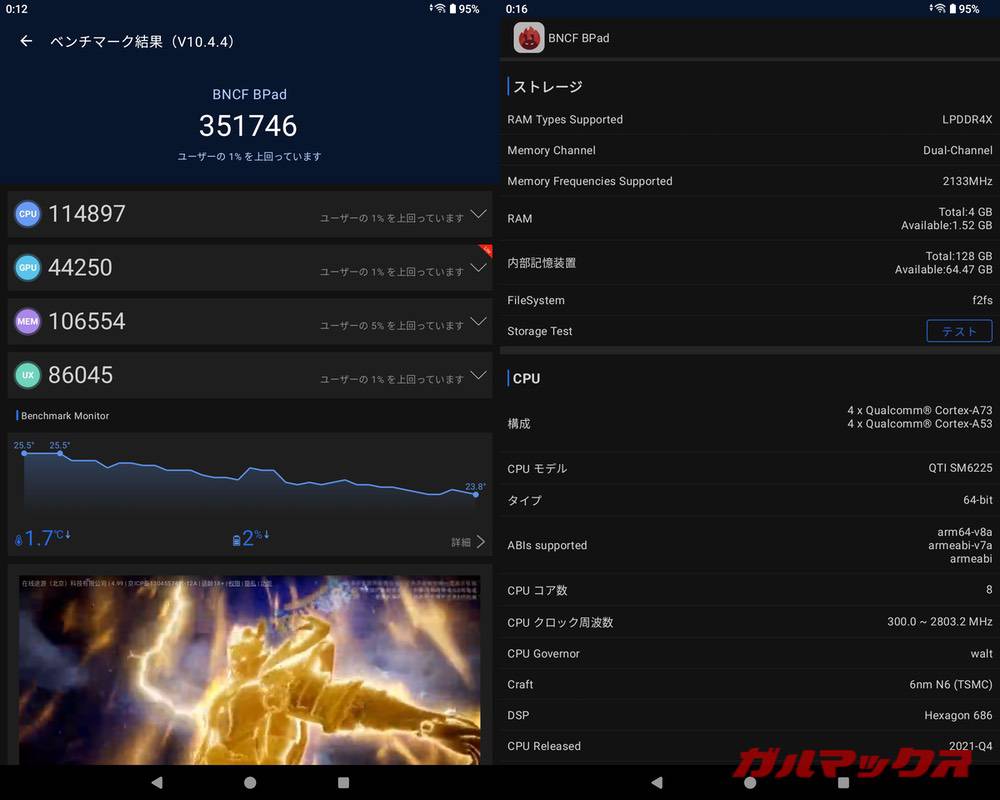Expand the GPU score details

pos(479,267)
